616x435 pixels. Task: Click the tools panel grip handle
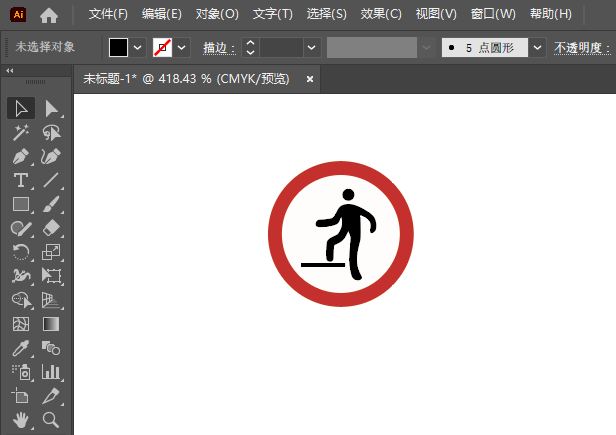(35, 82)
